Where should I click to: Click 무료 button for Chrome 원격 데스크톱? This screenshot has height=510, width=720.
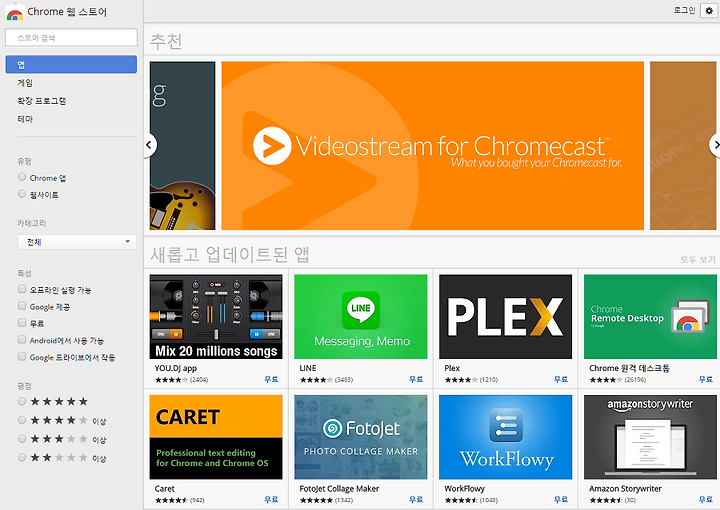(x=706, y=379)
